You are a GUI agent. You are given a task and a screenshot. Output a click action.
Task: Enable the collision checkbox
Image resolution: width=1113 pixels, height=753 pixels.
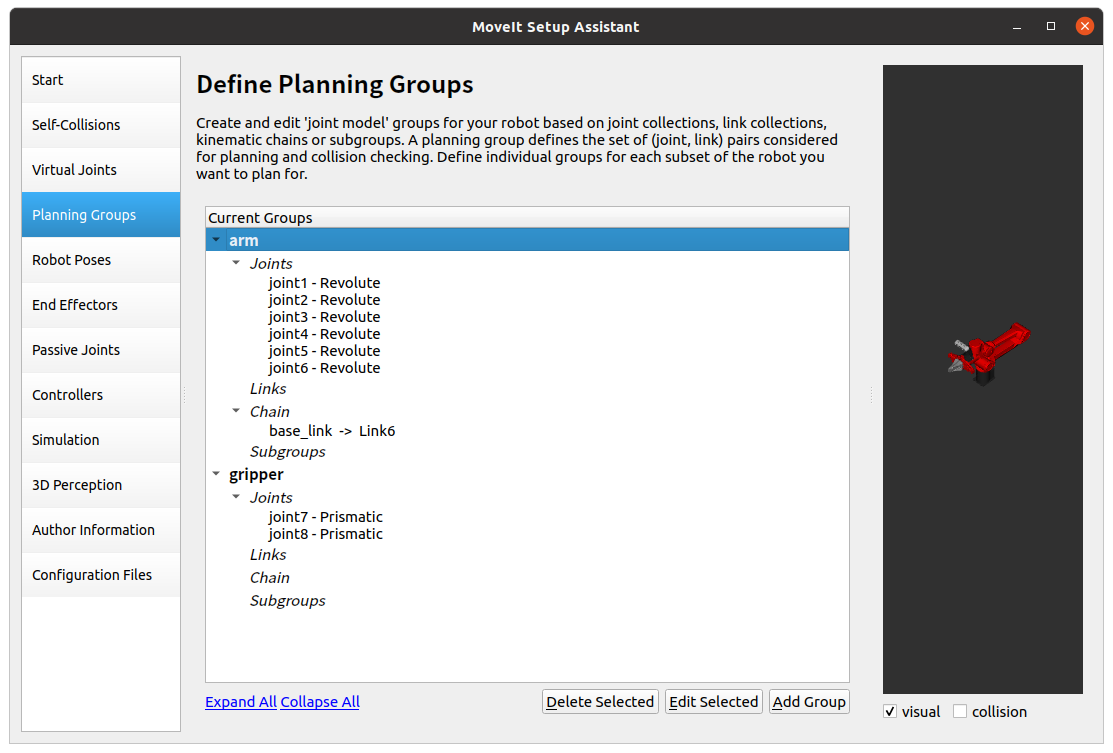pos(960,711)
